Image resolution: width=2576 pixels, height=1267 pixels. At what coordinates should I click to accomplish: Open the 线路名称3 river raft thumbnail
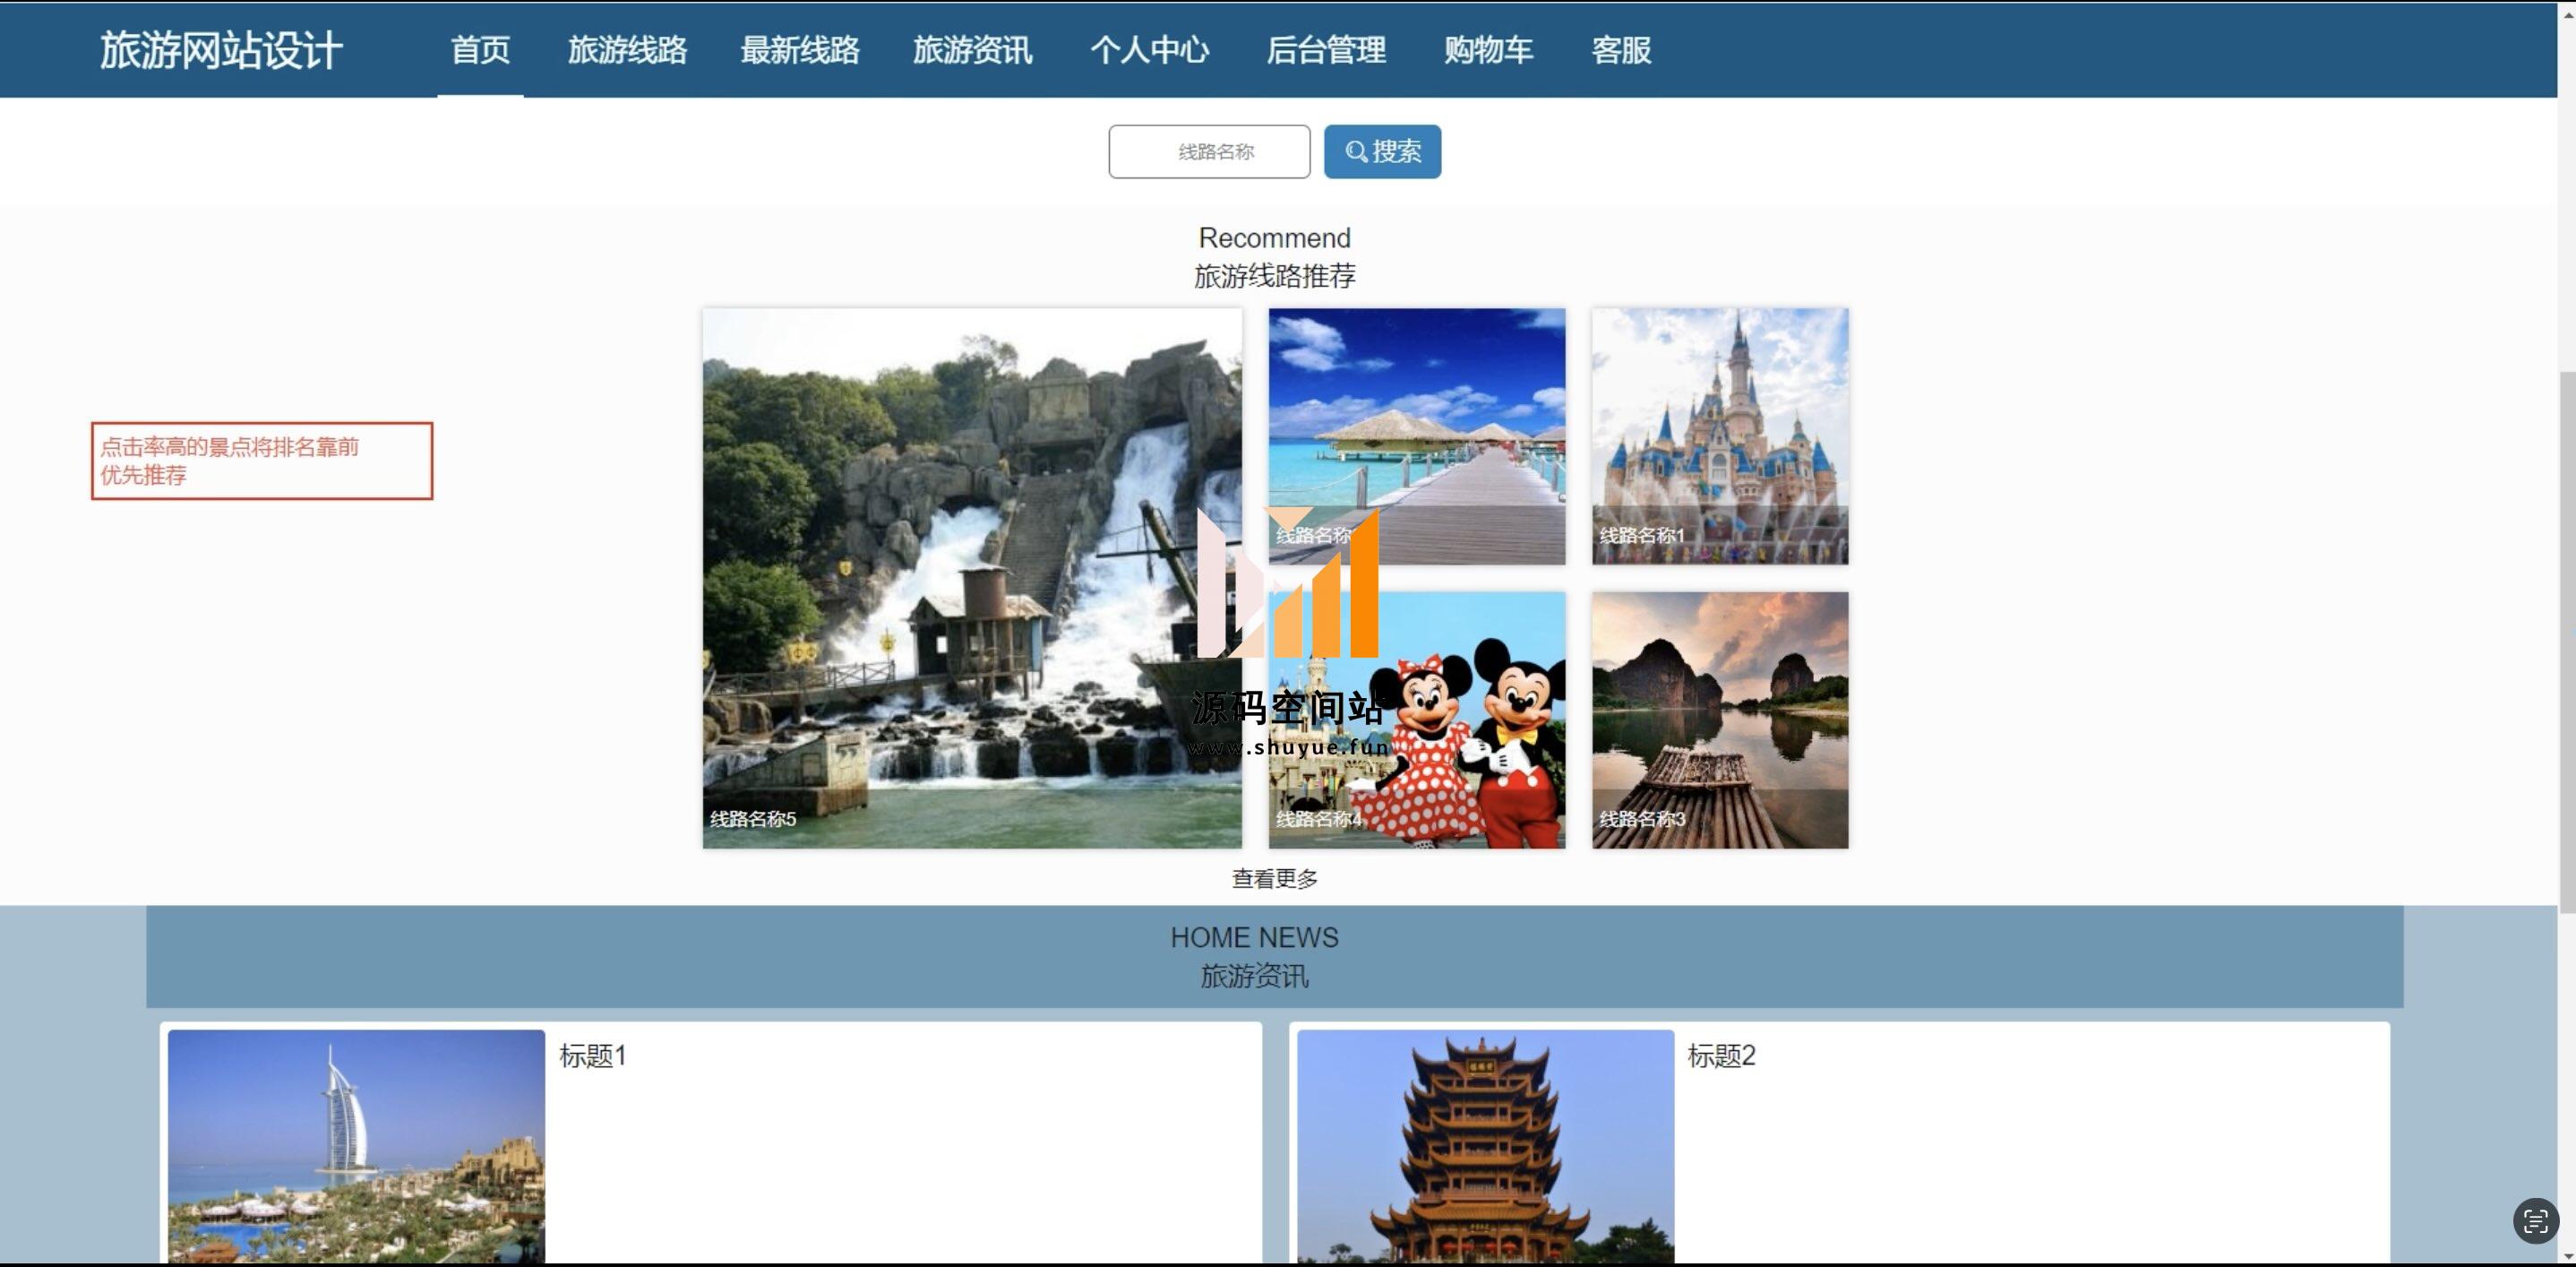[1720, 720]
